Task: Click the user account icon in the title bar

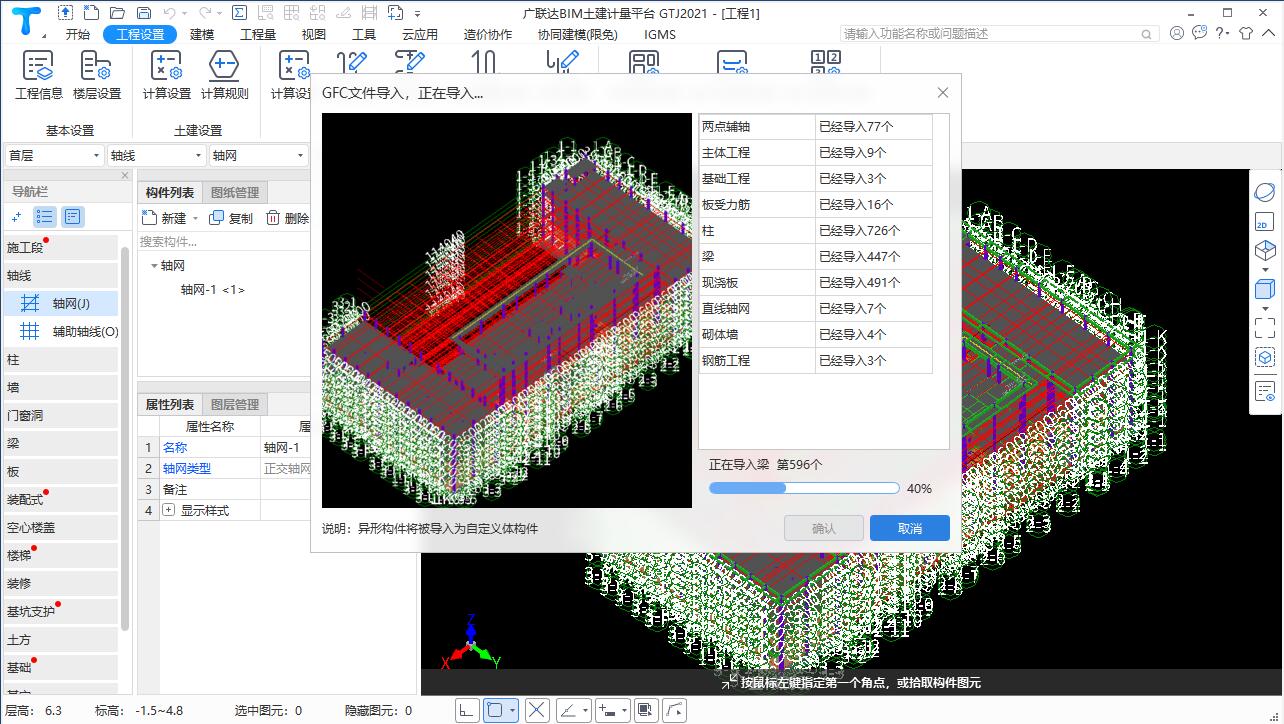Action: [x=1176, y=33]
